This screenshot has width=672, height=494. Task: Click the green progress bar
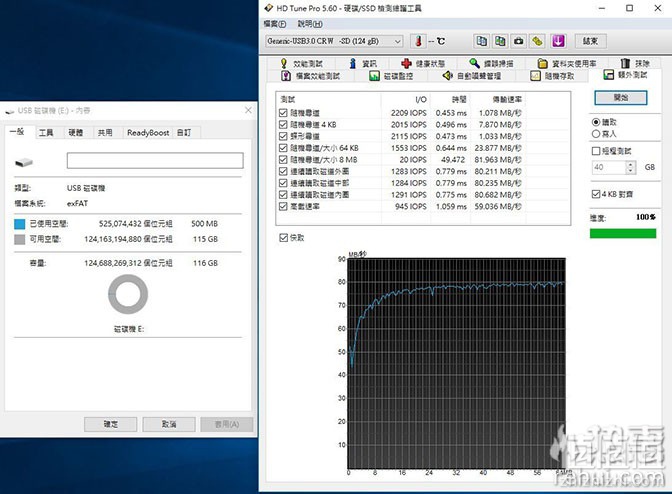click(x=622, y=234)
